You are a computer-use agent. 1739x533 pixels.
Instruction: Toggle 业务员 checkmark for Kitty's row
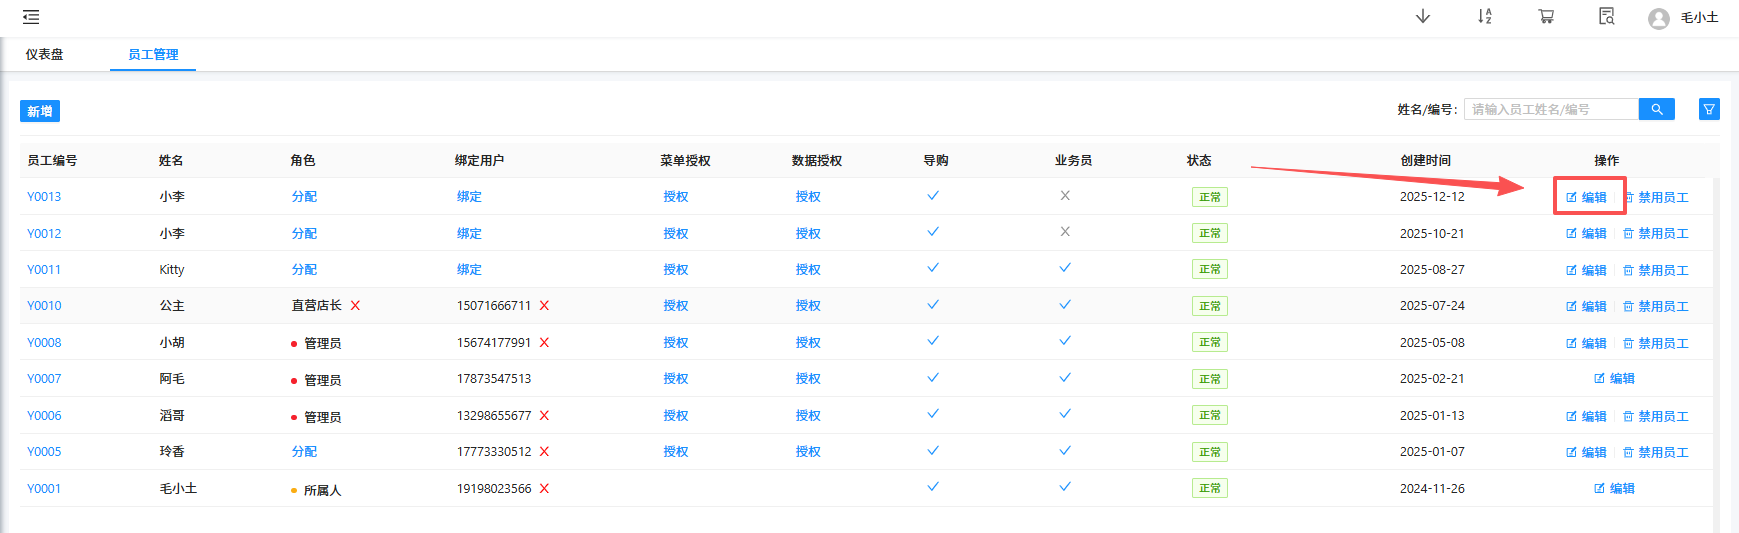tap(1065, 268)
